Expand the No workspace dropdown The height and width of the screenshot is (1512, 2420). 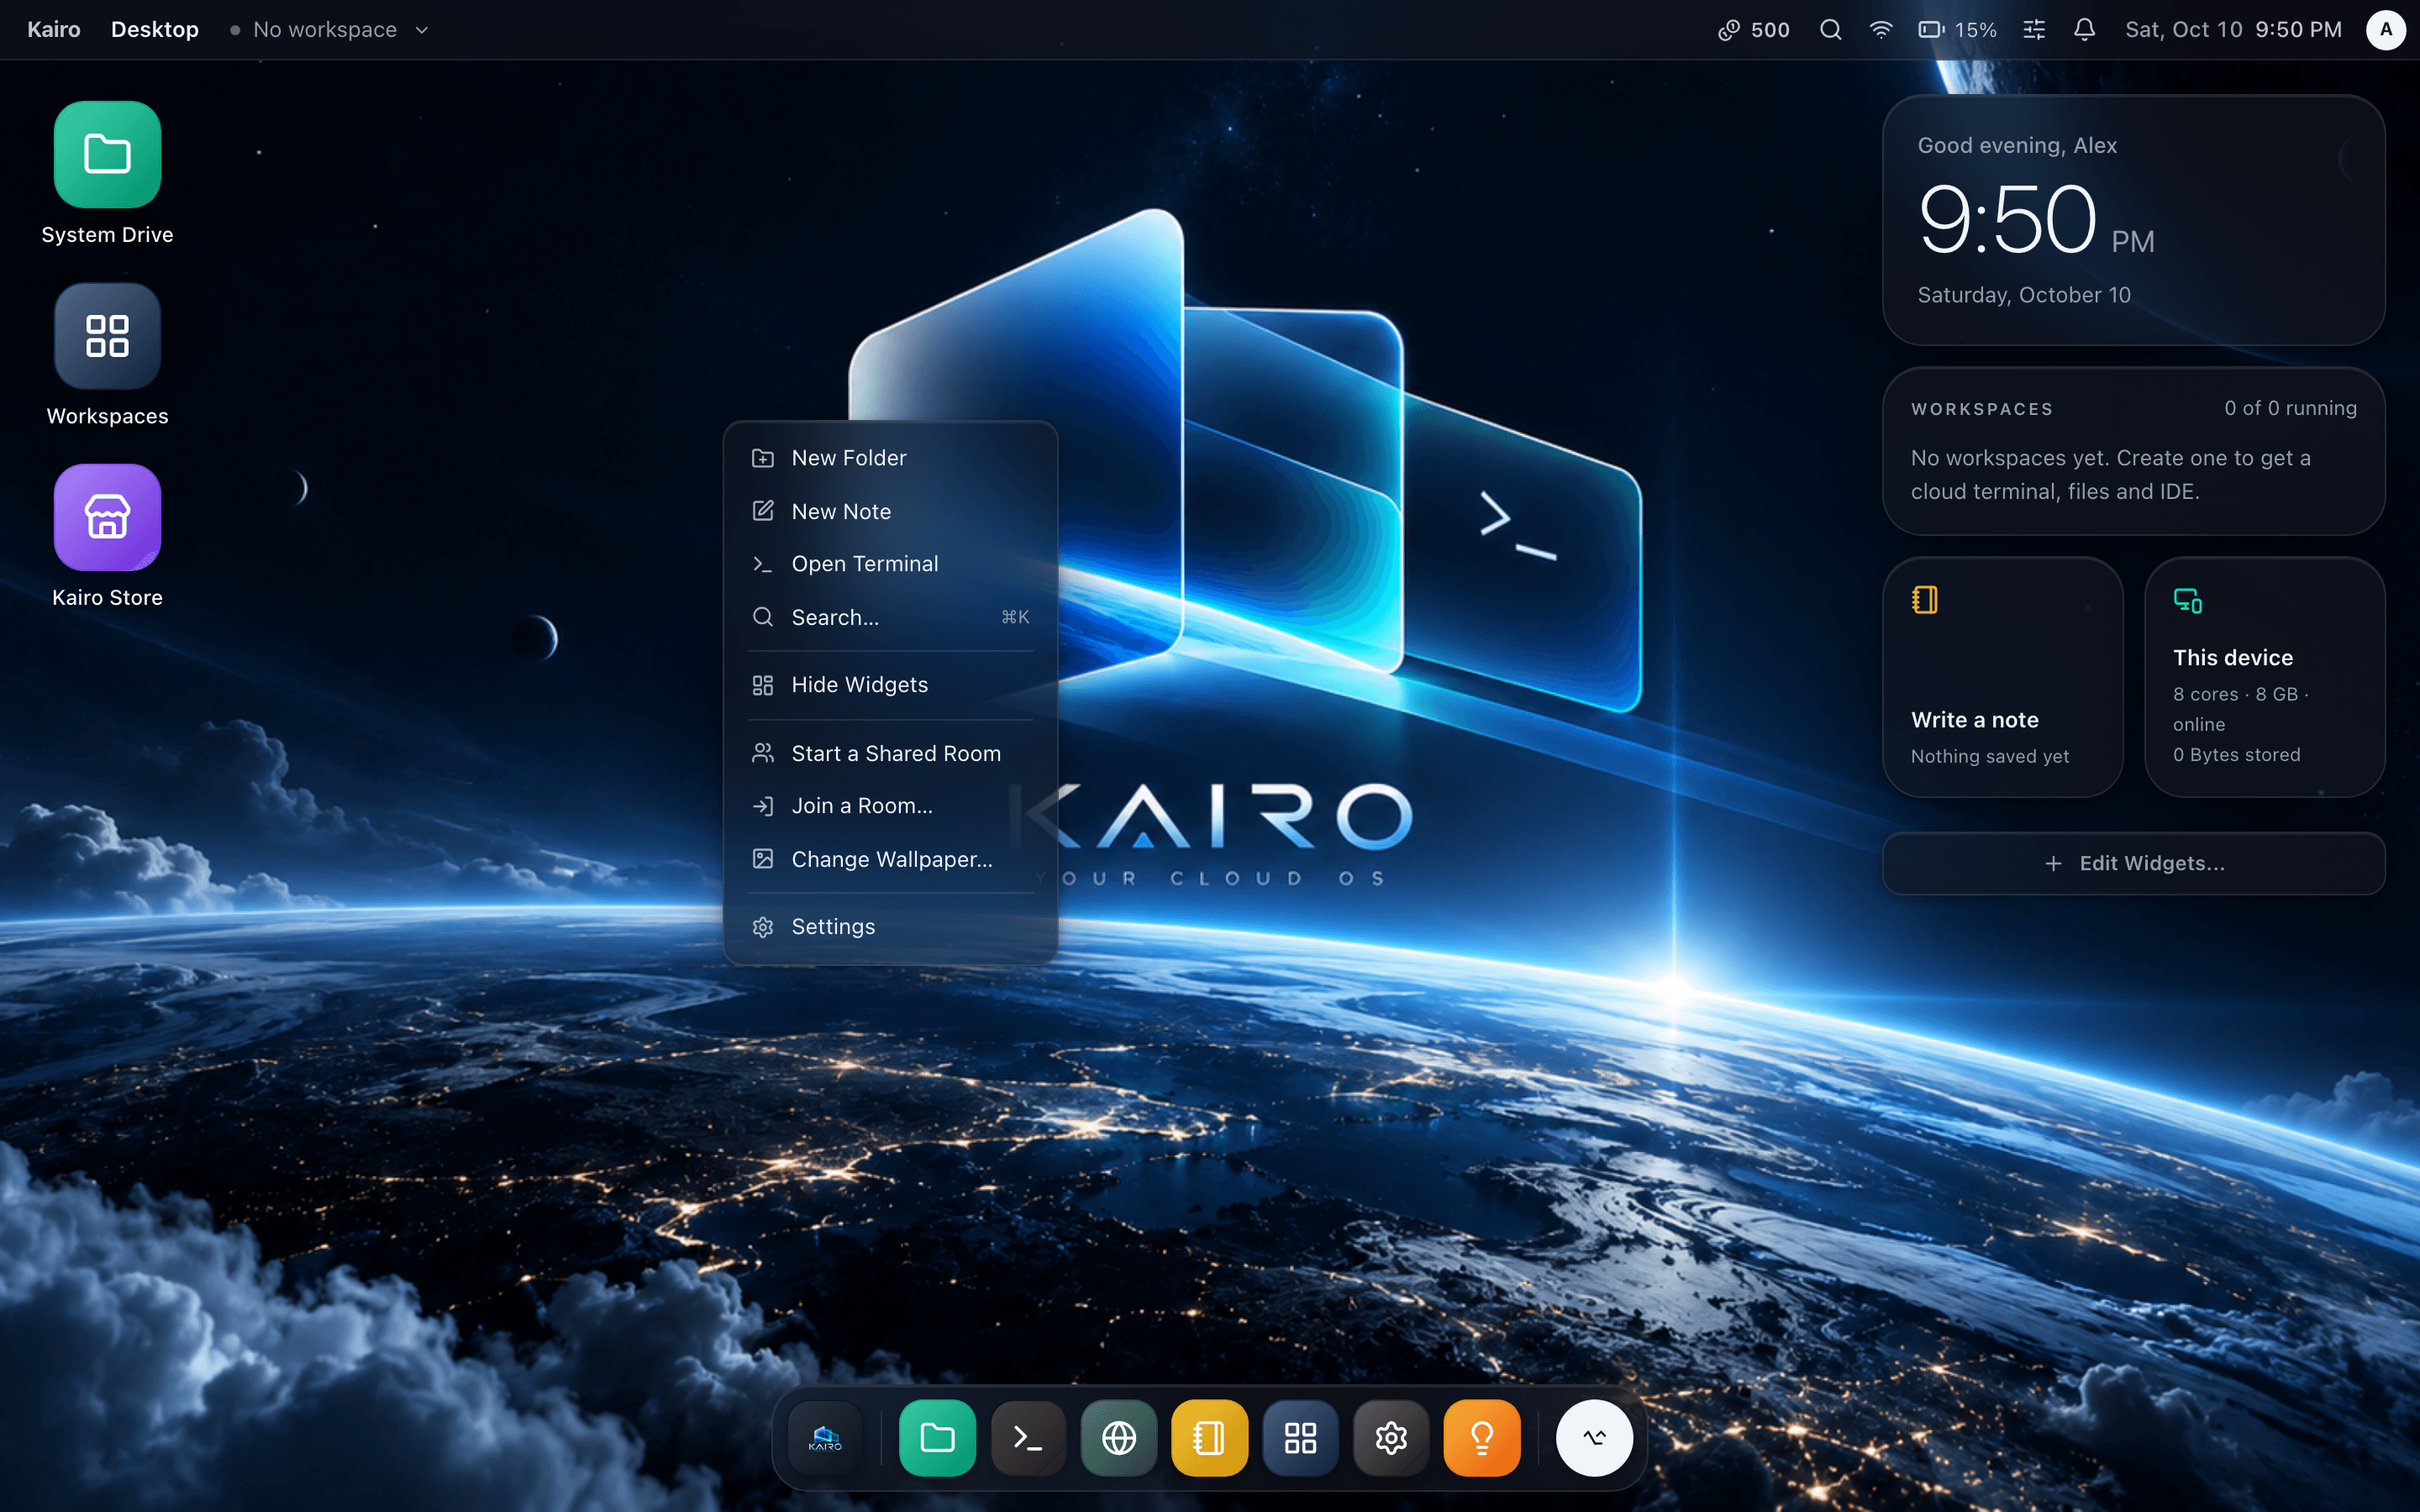click(330, 30)
